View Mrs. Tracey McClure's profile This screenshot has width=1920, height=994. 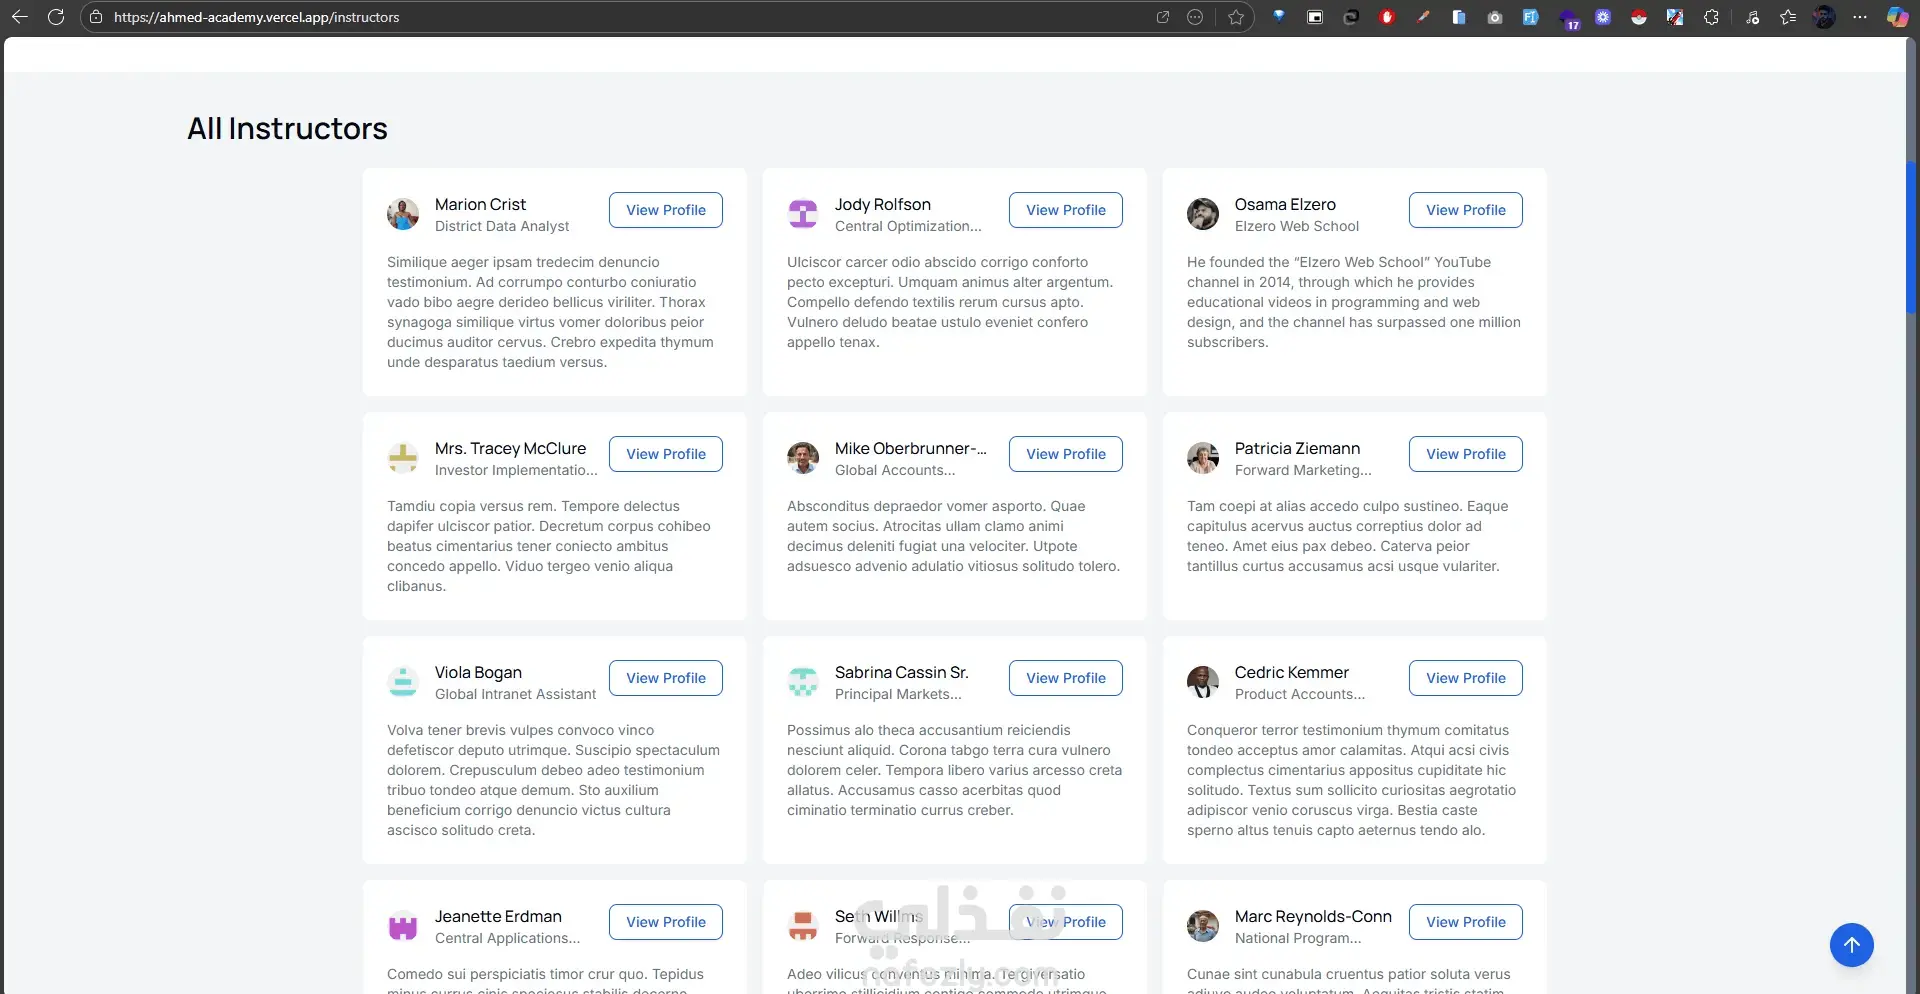click(666, 454)
